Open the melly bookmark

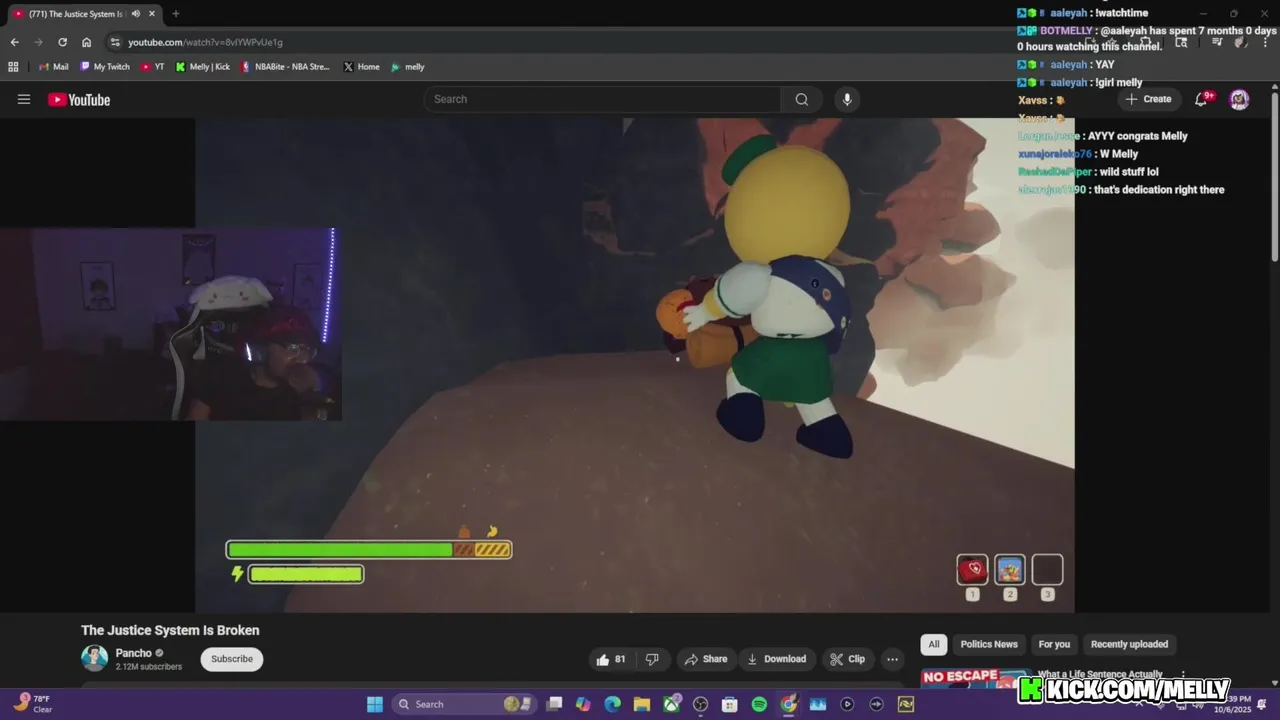click(x=408, y=67)
